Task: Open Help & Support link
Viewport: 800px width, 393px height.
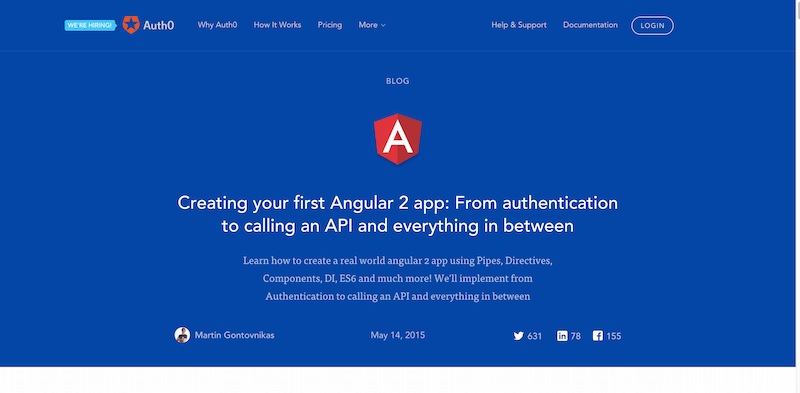Action: [519, 25]
